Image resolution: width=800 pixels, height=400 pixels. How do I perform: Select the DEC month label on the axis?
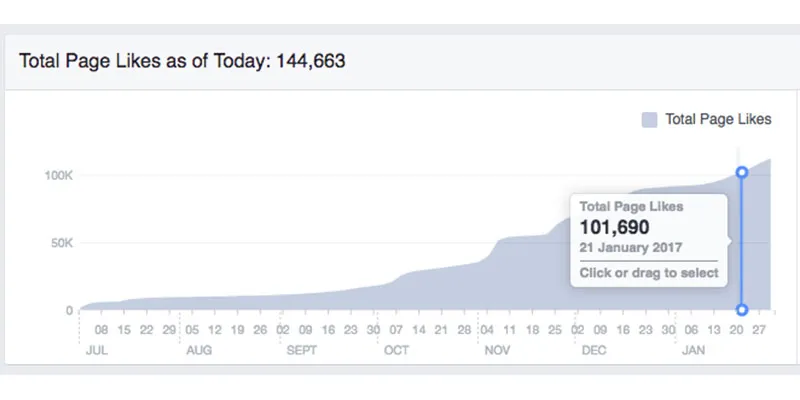coord(595,351)
